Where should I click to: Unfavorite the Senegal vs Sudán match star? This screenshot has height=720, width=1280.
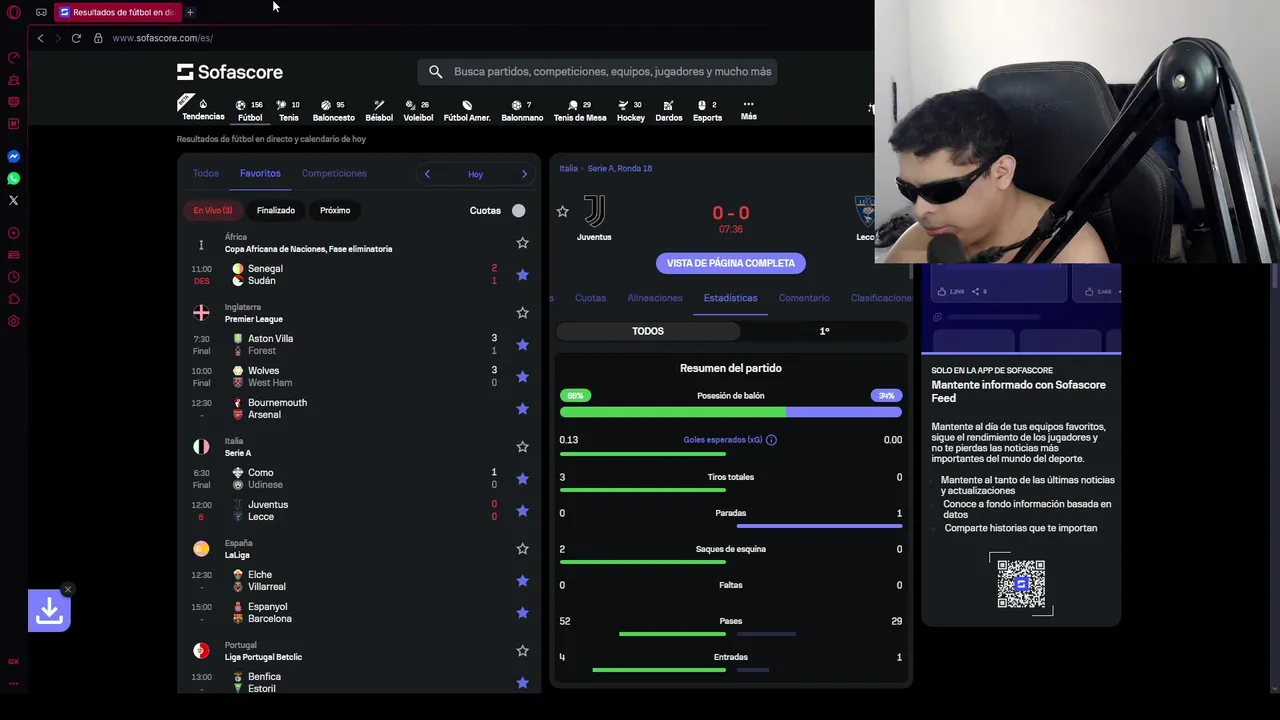point(522,275)
